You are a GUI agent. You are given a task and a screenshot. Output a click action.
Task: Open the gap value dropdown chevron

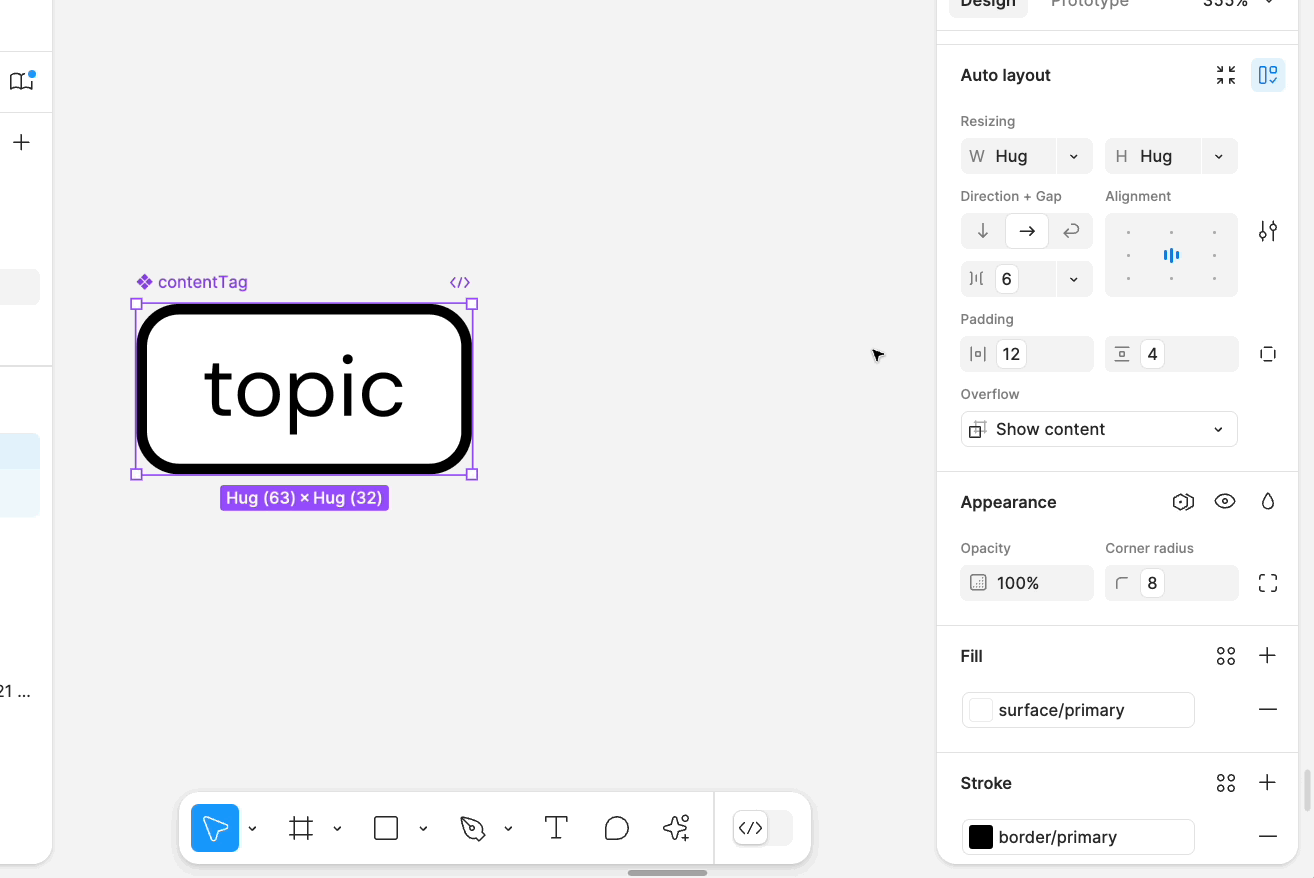coord(1074,279)
